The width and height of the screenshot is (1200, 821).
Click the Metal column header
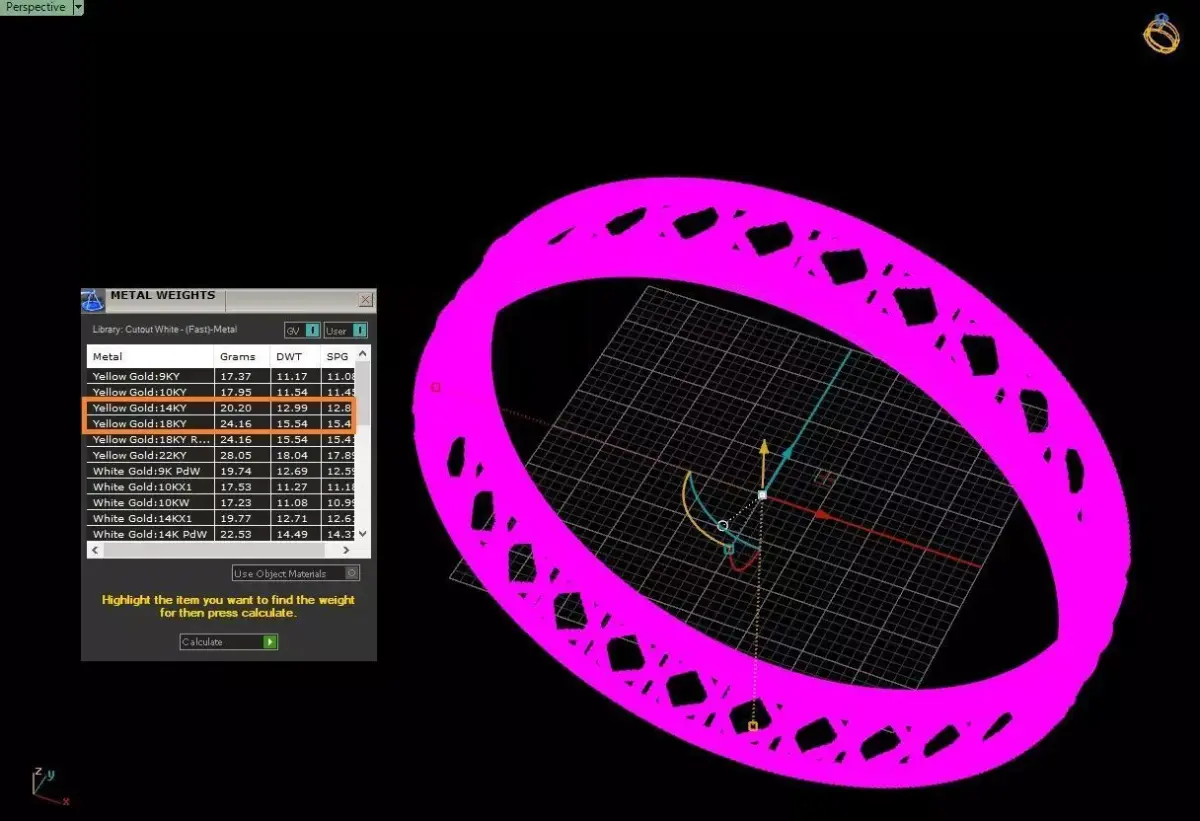coord(150,356)
